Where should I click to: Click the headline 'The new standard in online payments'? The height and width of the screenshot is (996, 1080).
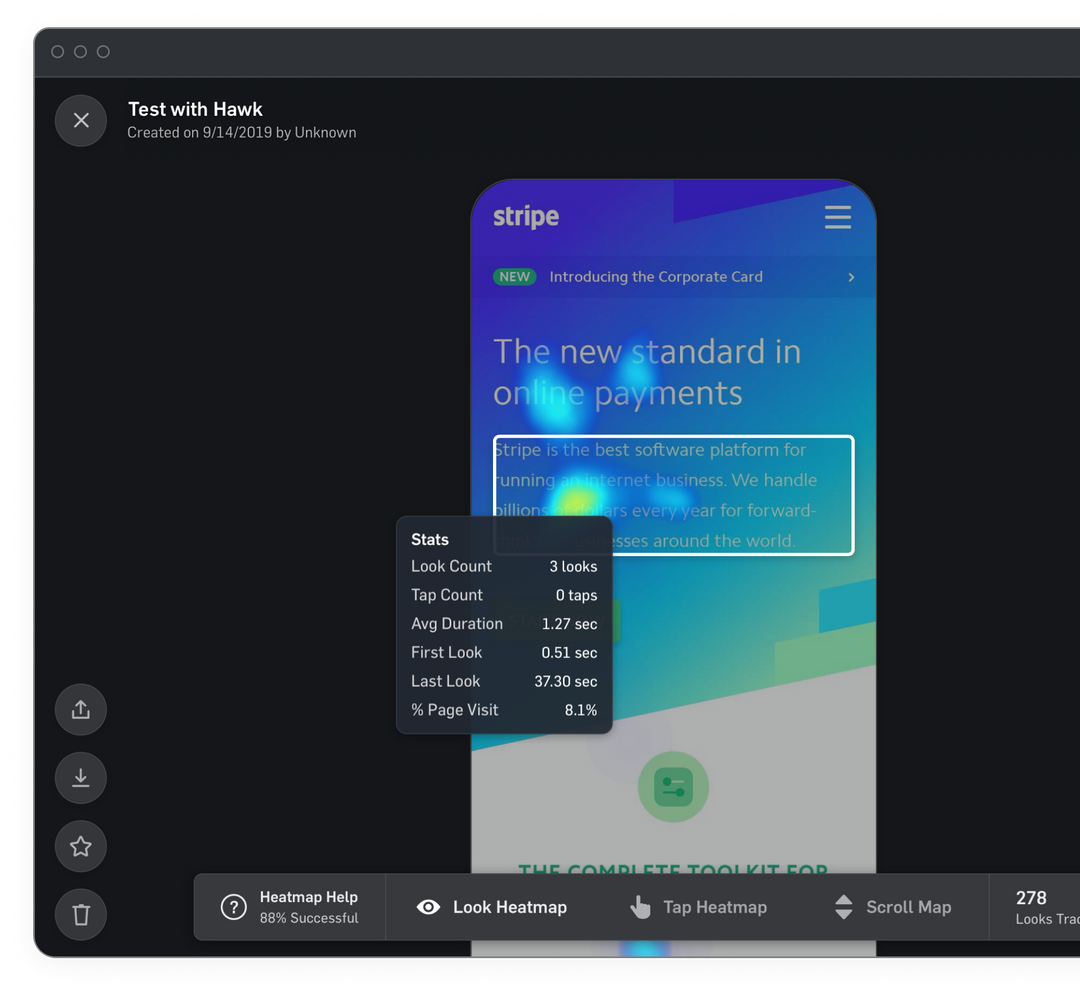[x=646, y=372]
